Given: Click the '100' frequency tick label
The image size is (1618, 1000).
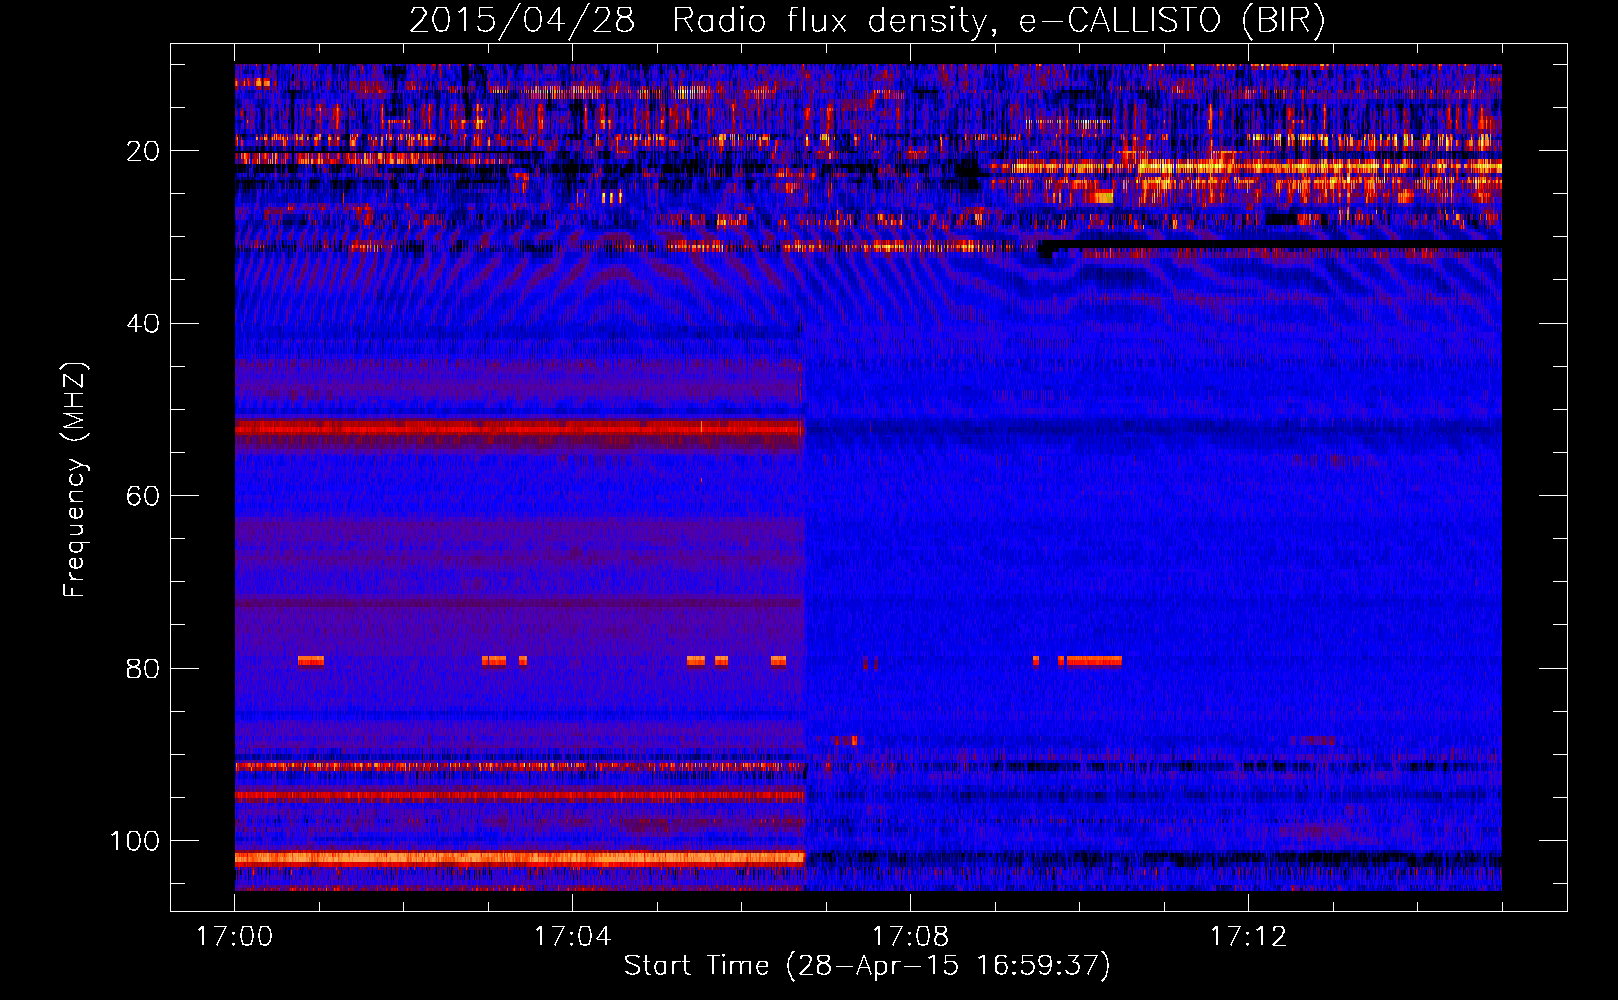Looking at the screenshot, I should (135, 841).
